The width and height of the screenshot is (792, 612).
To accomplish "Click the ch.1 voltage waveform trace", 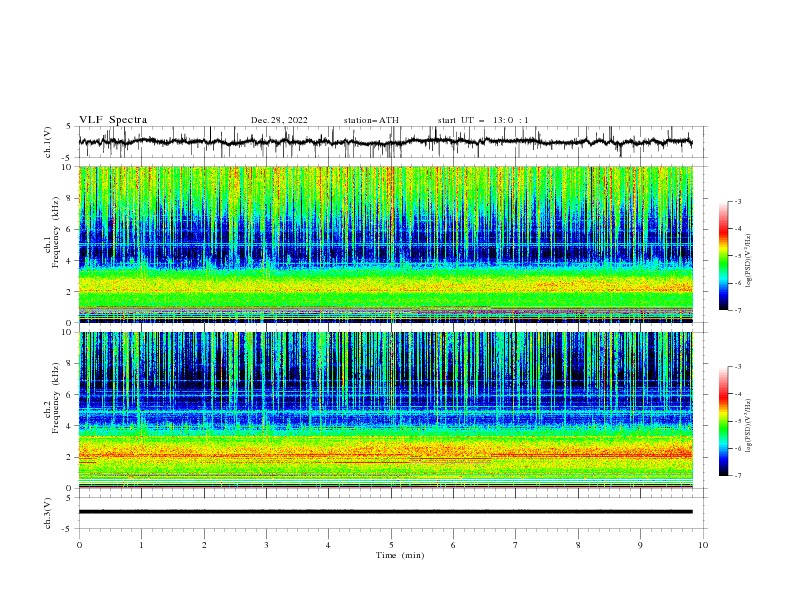I will (x=385, y=142).
